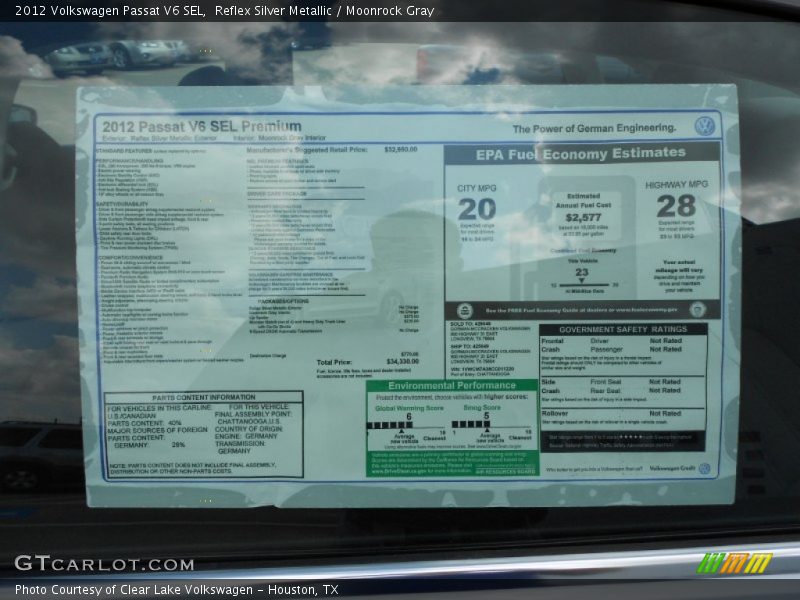Click the Air Resources Board badge

504,469
